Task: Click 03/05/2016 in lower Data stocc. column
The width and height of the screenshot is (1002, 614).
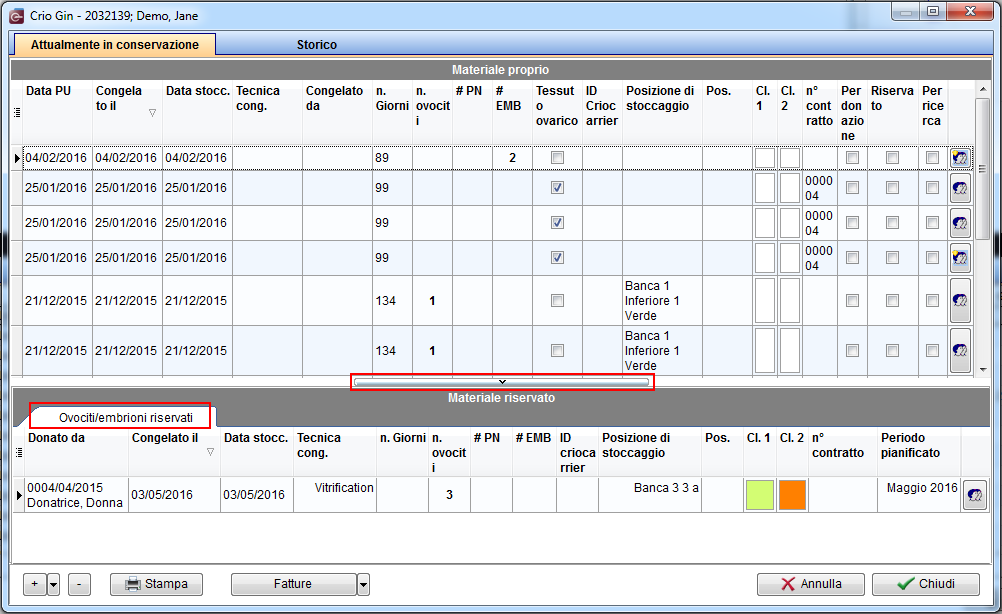Action: click(x=257, y=495)
